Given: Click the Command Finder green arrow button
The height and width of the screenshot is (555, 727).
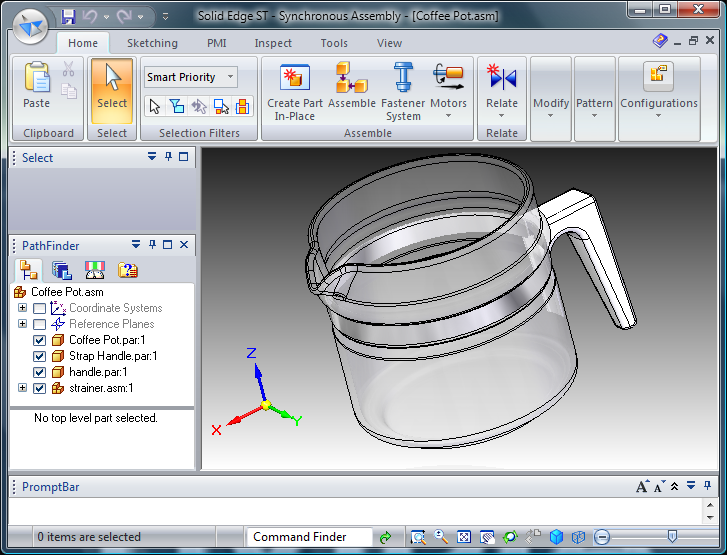Looking at the screenshot, I should [x=385, y=537].
